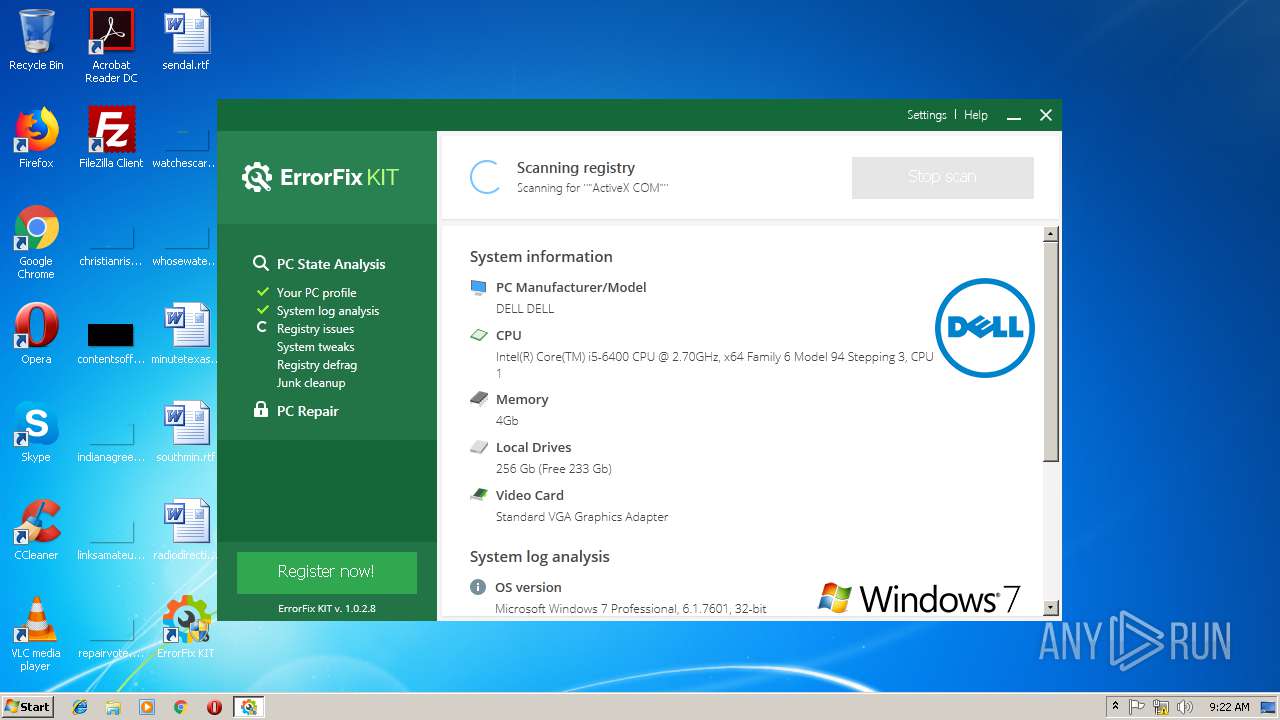
Task: Click the Stop scan button
Action: [942, 177]
